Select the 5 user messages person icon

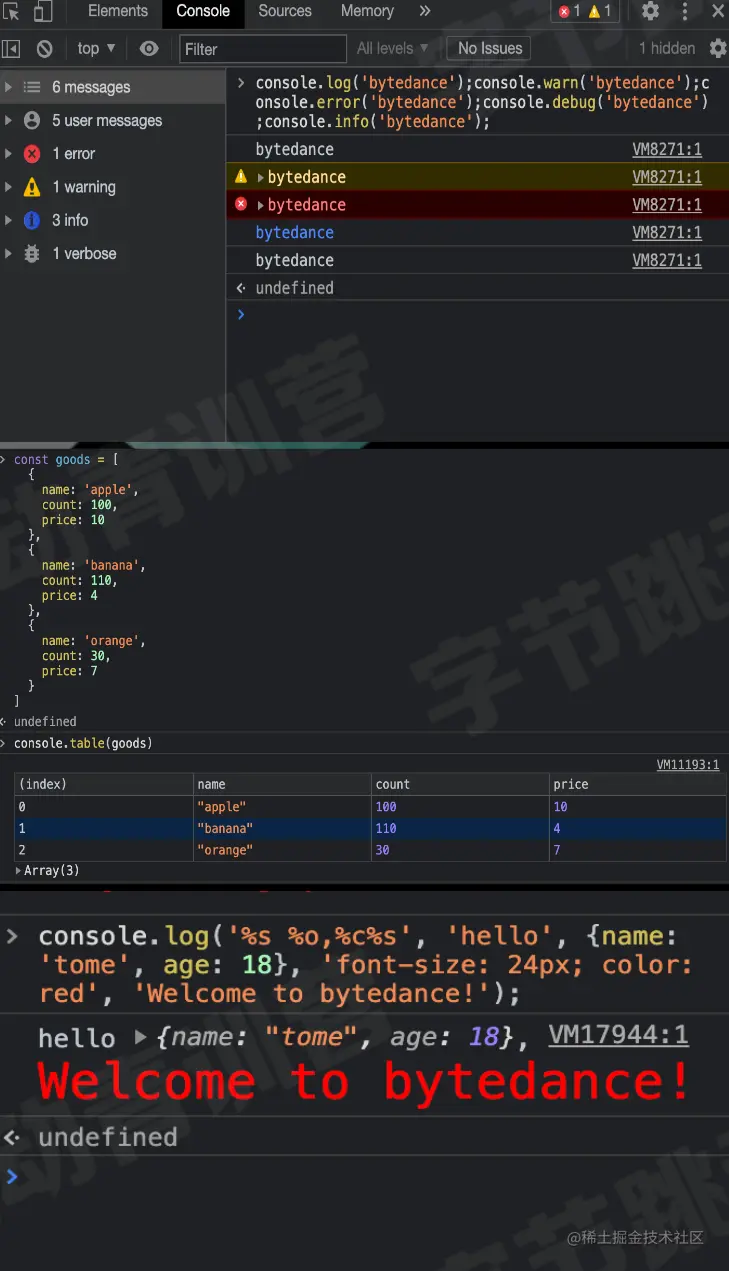32,120
